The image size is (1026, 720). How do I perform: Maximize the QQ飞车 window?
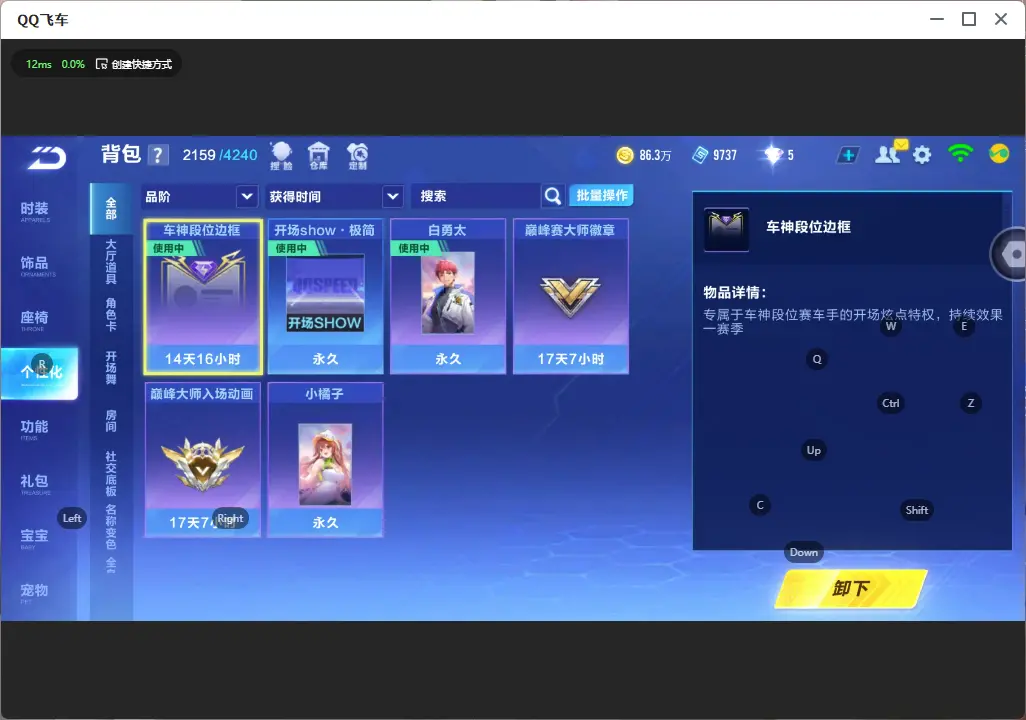click(x=969, y=19)
